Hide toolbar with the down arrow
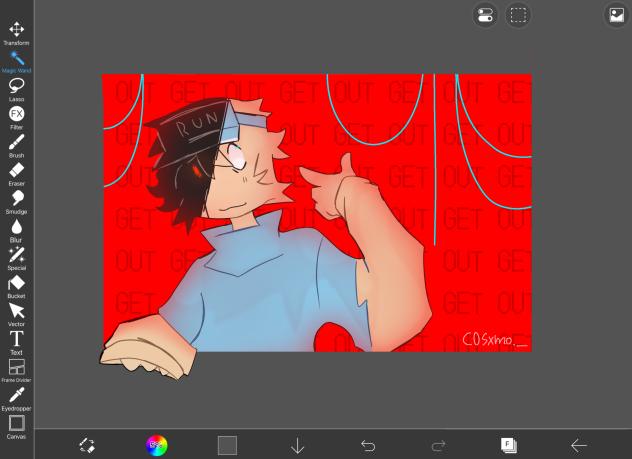Viewport: 632px width, 459px height. coord(297,445)
